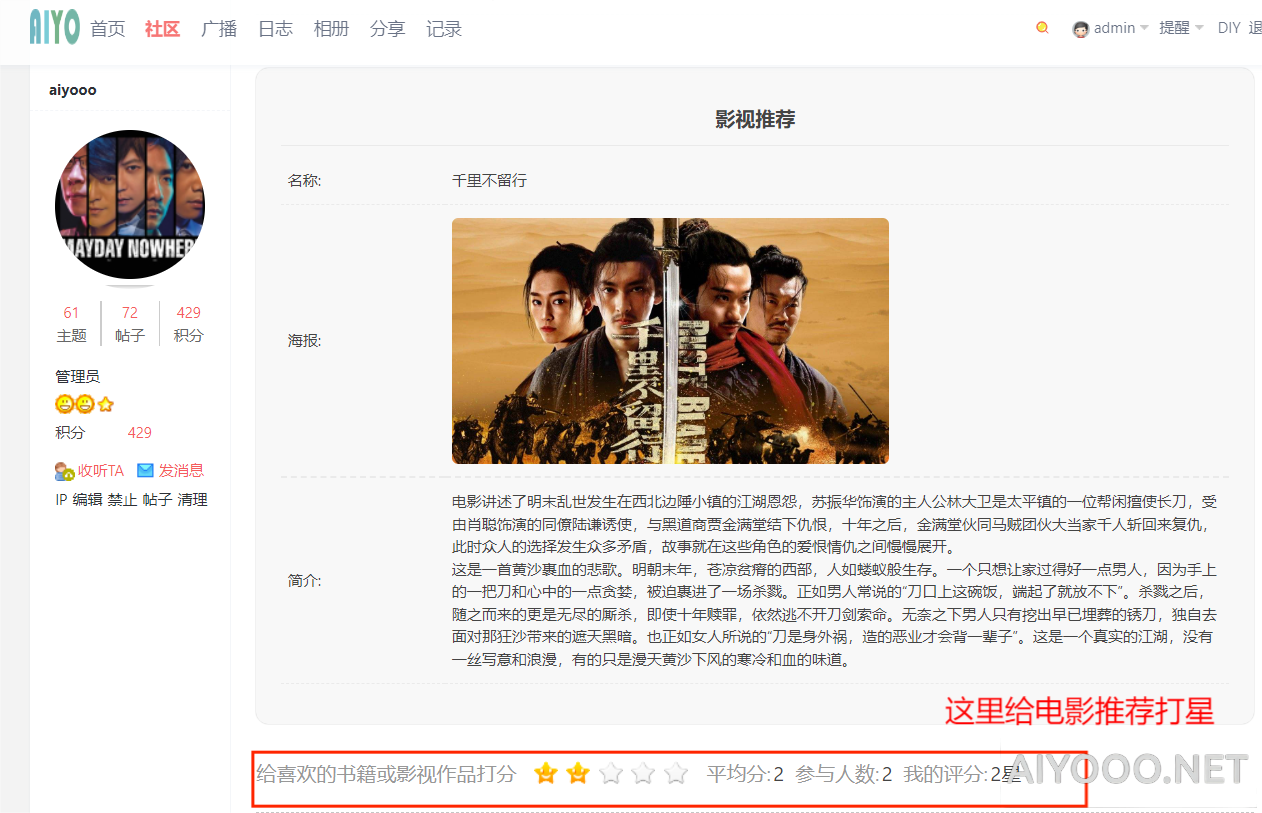Go to the 广播 menu item
The width and height of the screenshot is (1262, 813).
point(219,29)
